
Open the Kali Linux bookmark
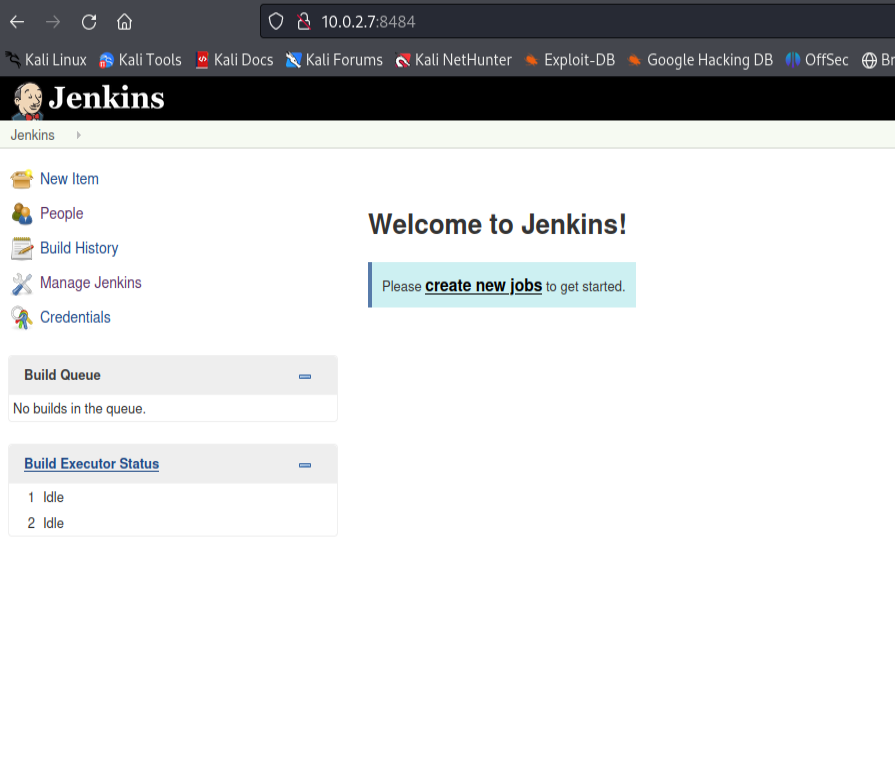click(46, 60)
